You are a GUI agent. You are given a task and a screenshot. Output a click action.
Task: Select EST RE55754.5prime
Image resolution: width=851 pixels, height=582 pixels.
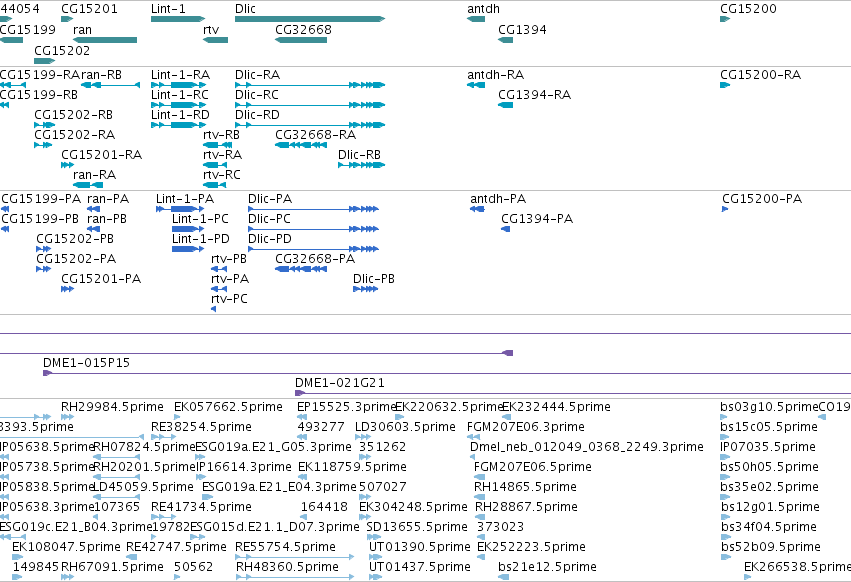click(x=295, y=557)
